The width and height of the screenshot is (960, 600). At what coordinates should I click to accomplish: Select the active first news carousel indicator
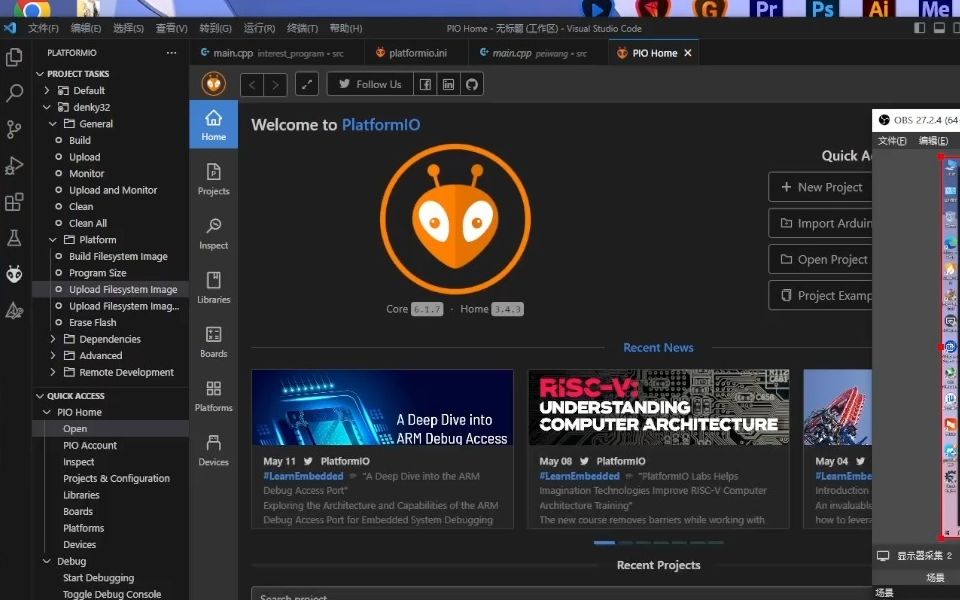coord(604,542)
